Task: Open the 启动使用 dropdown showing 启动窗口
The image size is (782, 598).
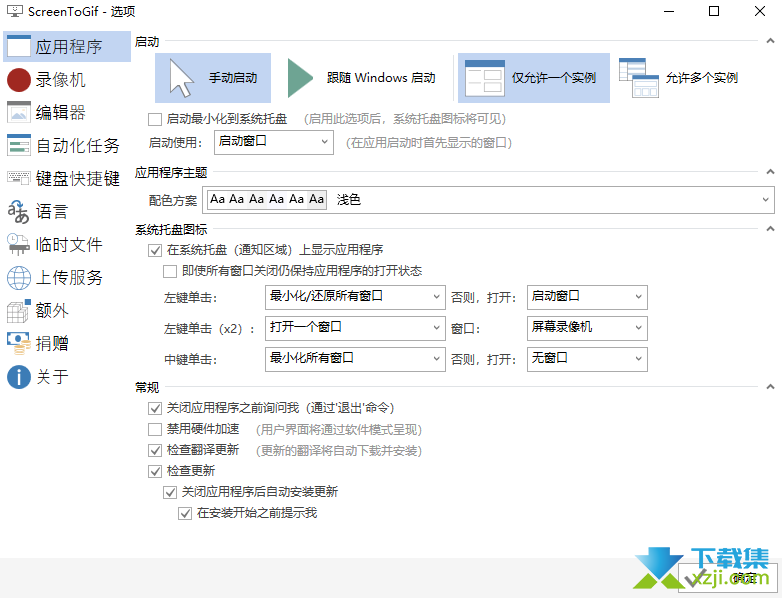Action: coord(274,142)
